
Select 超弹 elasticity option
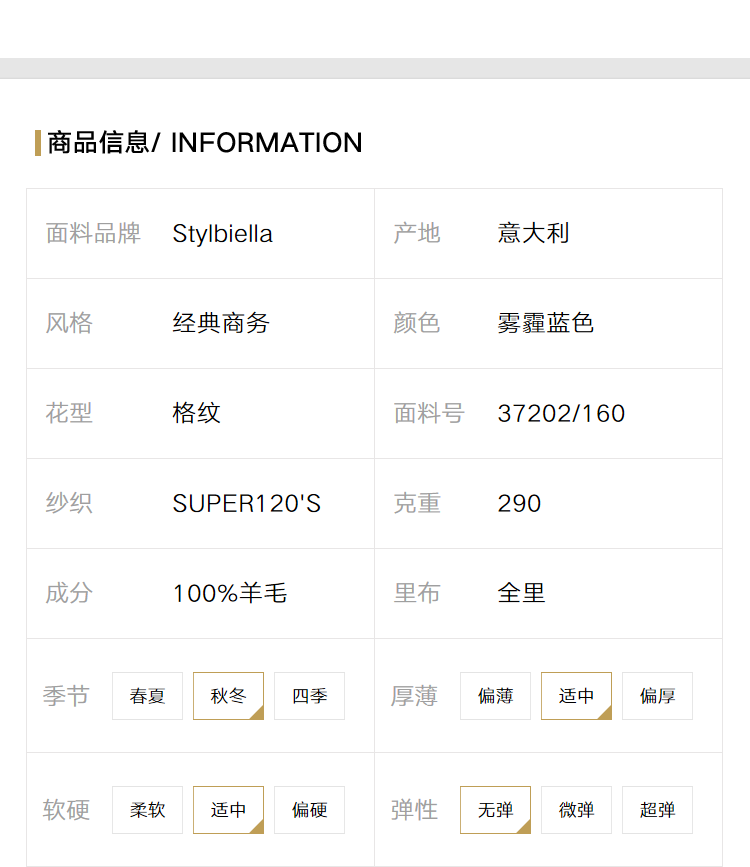[x=657, y=809]
